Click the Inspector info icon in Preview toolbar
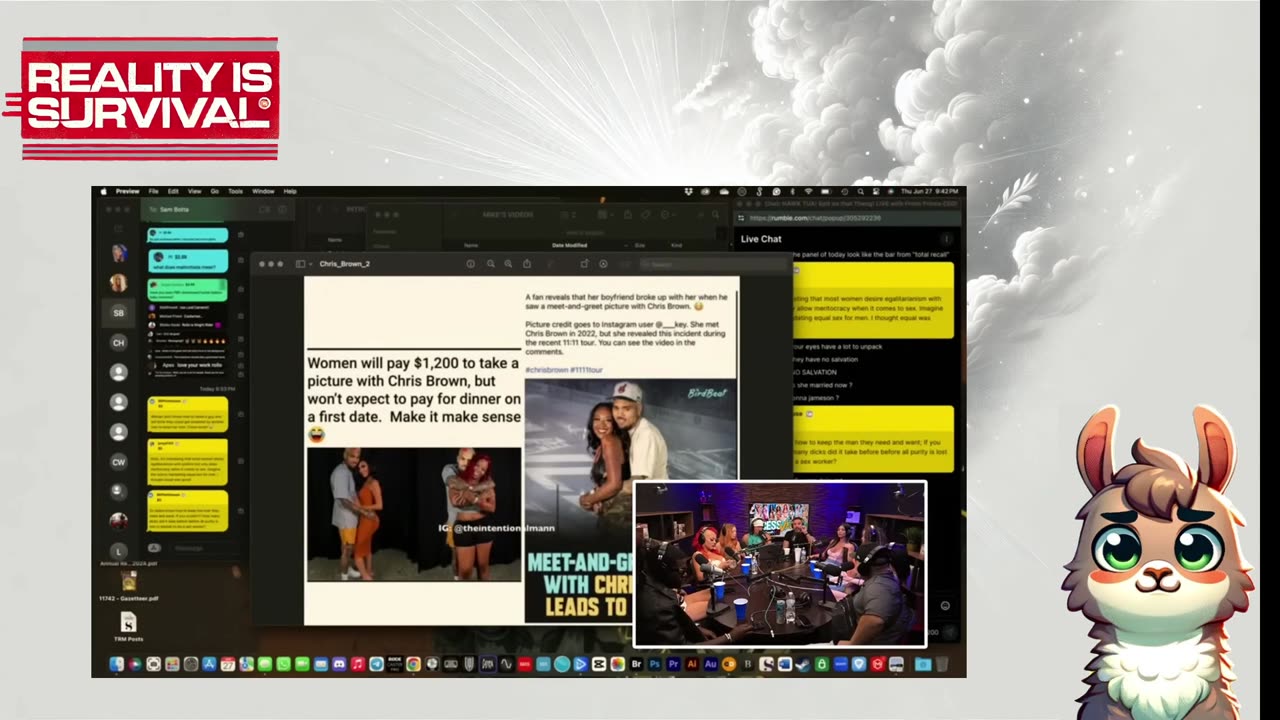Screen dimensions: 1280x720 (470, 264)
